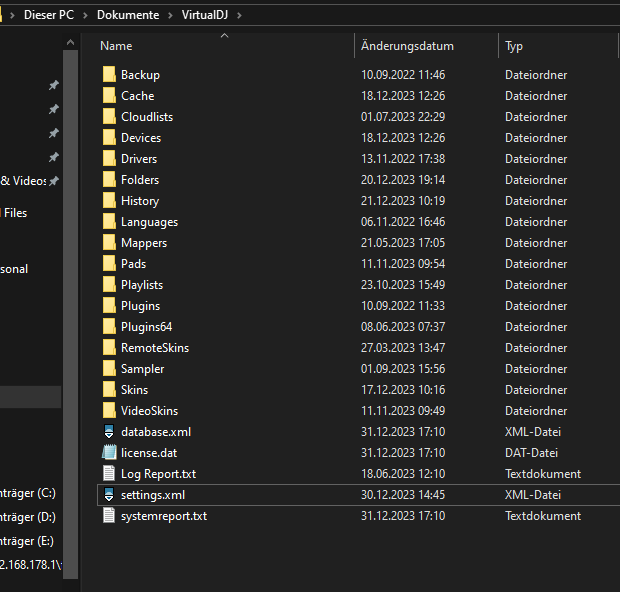The height and width of the screenshot is (592, 620).
Task: Click date '10.09.2022 11:46' in Backup row
Action: click(403, 75)
